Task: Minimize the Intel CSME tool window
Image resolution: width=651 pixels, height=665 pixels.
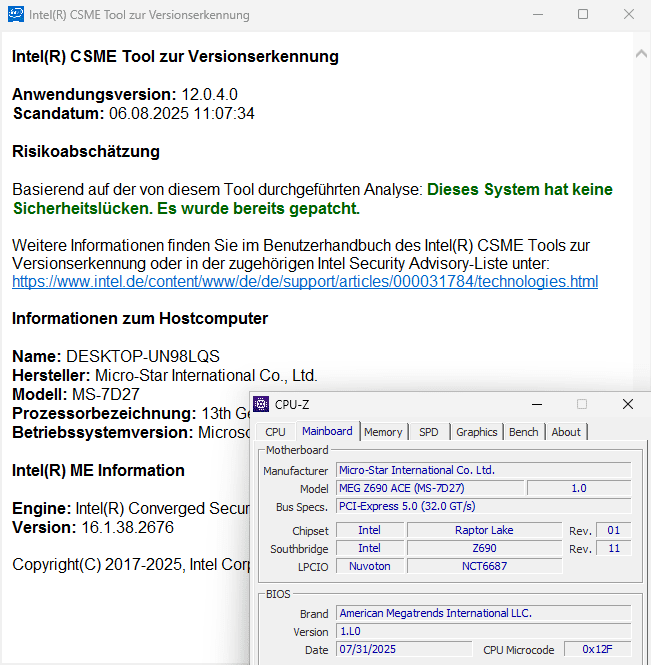Action: [538, 14]
